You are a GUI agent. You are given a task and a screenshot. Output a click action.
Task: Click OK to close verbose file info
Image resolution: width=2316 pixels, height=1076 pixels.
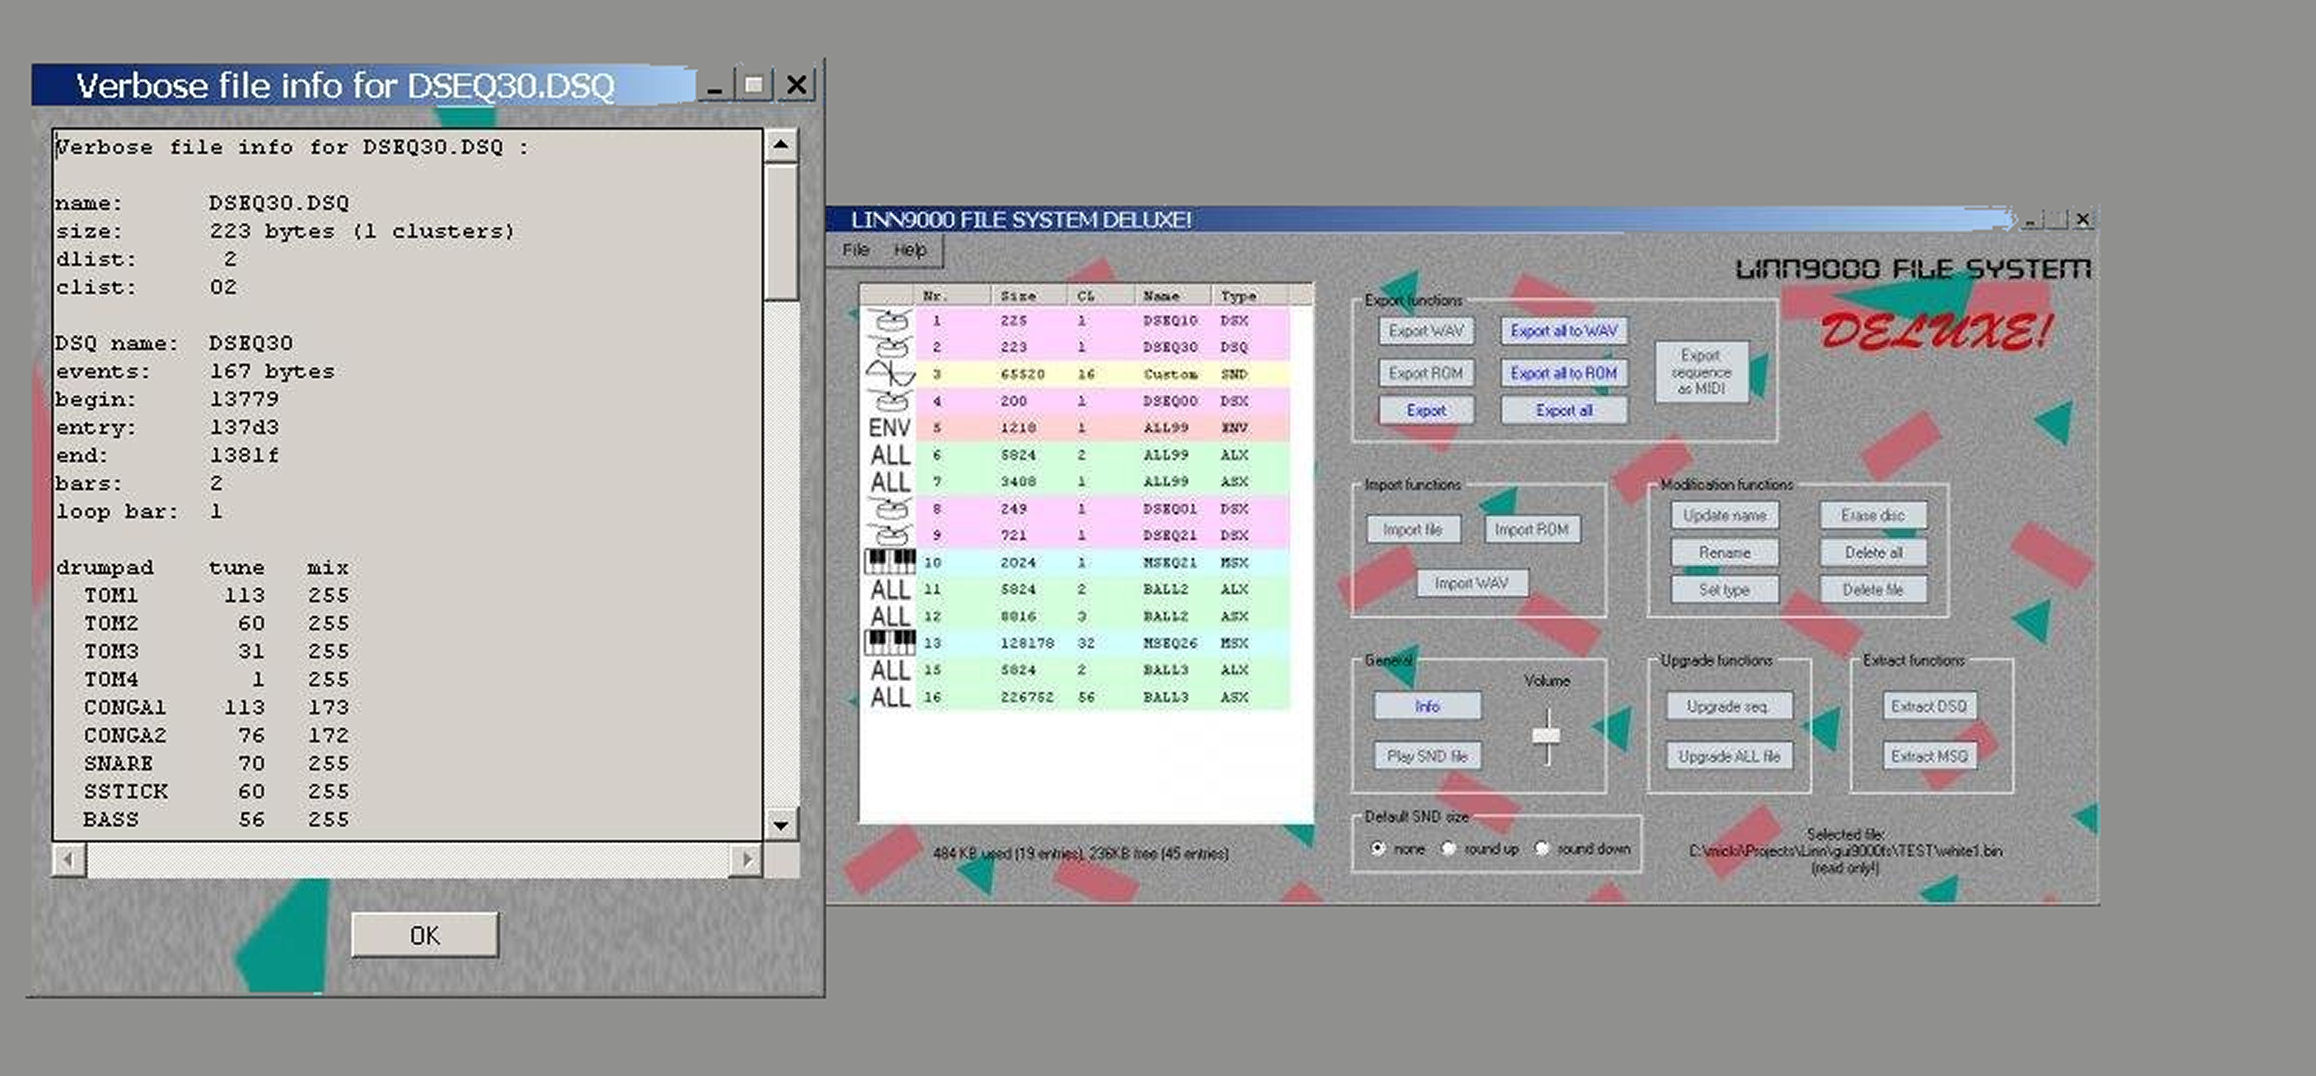(x=424, y=935)
